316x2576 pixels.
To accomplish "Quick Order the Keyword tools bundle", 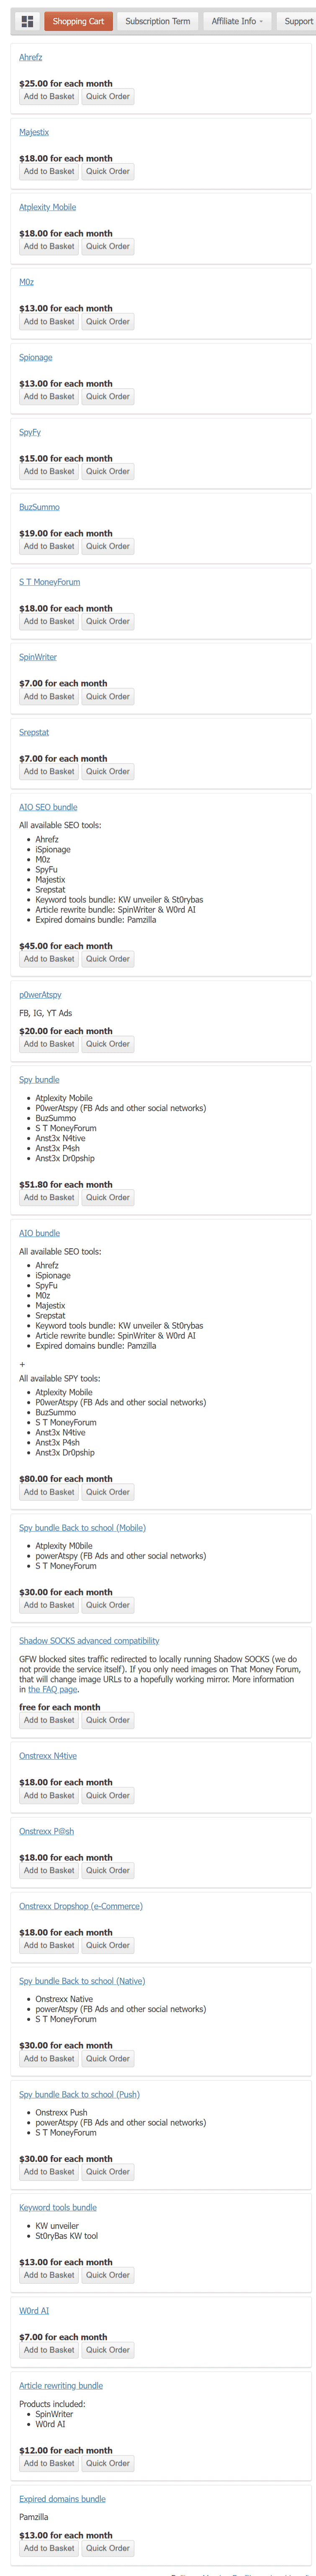I will coord(108,2275).
